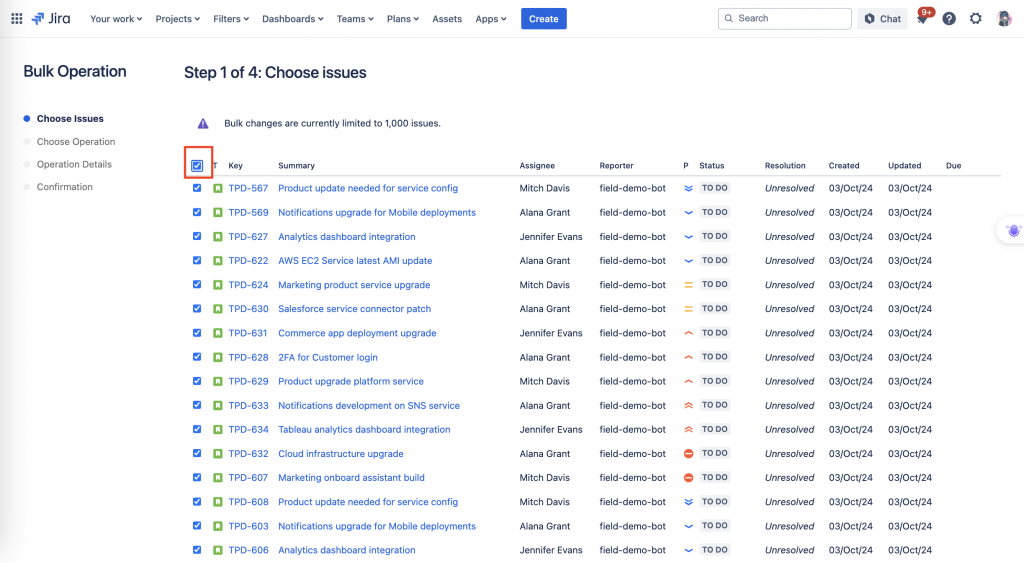This screenshot has height=563, width=1024.
Task: Select the Choose Issues step
Action: 70,119
